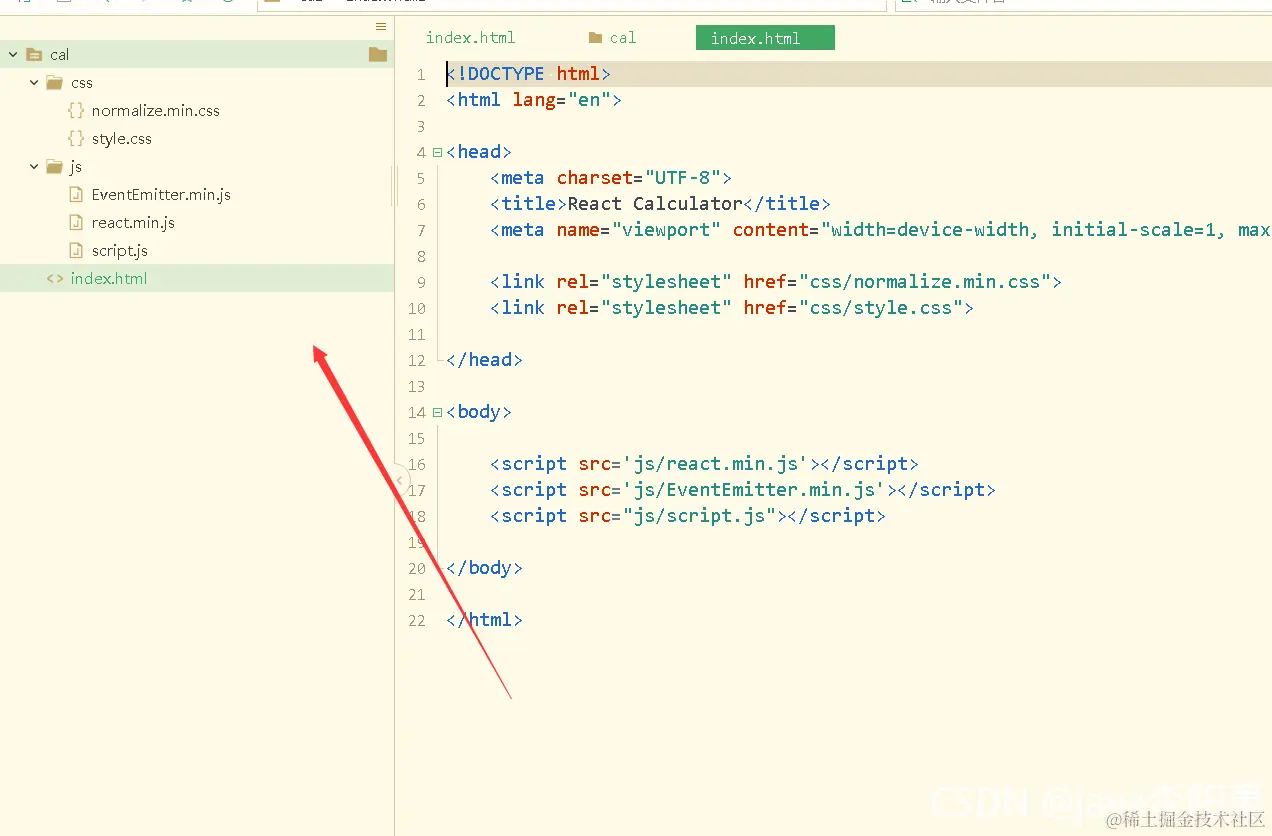
Task: Open script.js in the project tree
Action: click(119, 251)
